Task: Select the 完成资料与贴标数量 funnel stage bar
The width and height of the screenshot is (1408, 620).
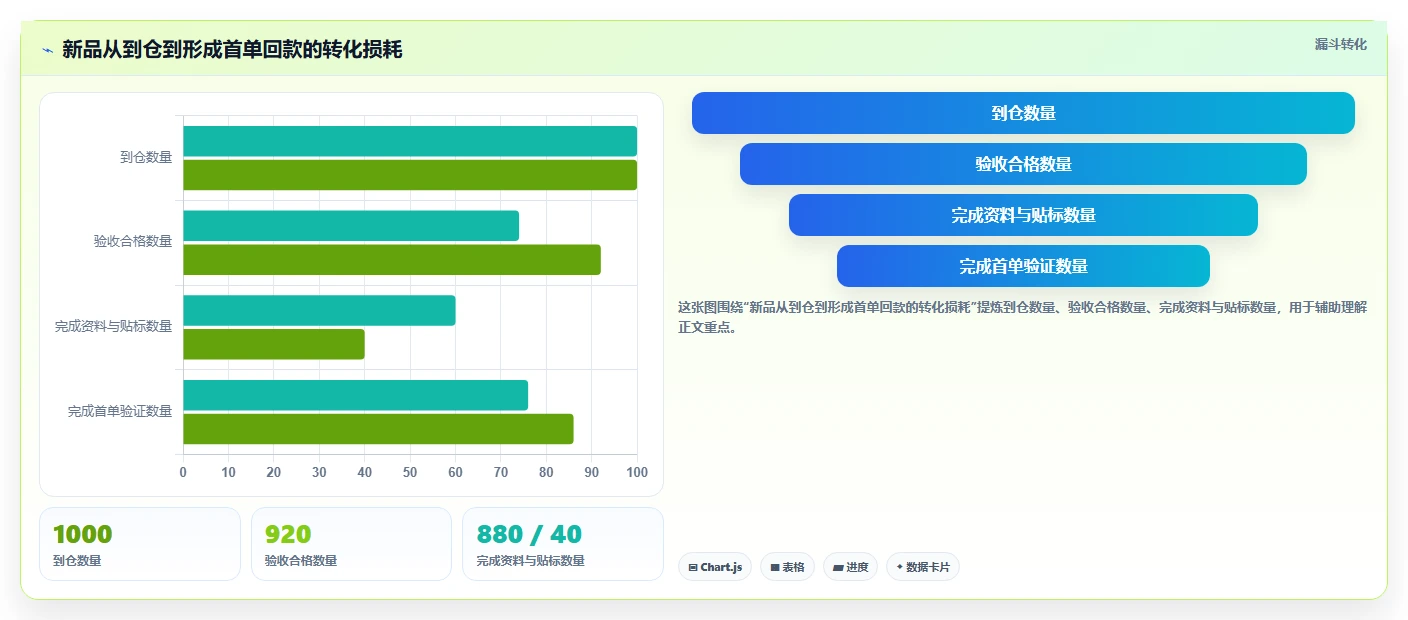Action: click(1023, 215)
